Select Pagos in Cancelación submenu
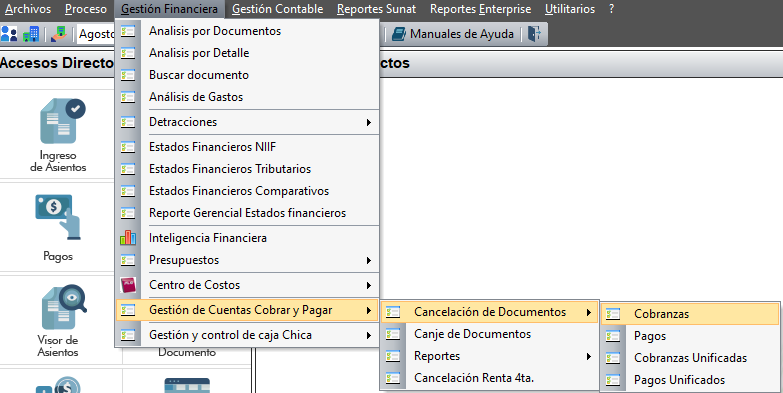The width and height of the screenshot is (783, 393). click(x=690, y=336)
